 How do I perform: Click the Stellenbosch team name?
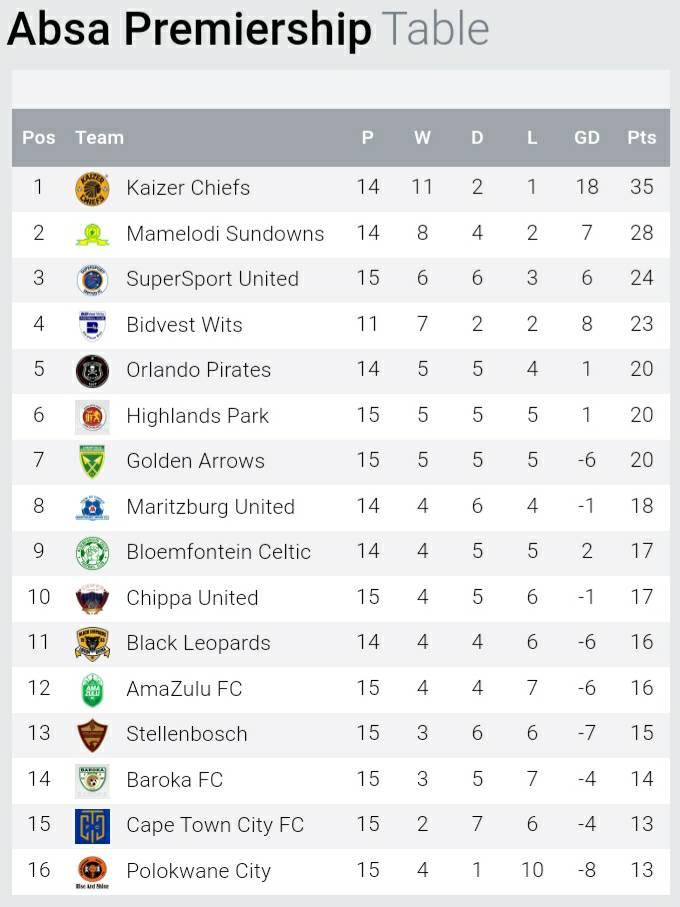tap(187, 734)
